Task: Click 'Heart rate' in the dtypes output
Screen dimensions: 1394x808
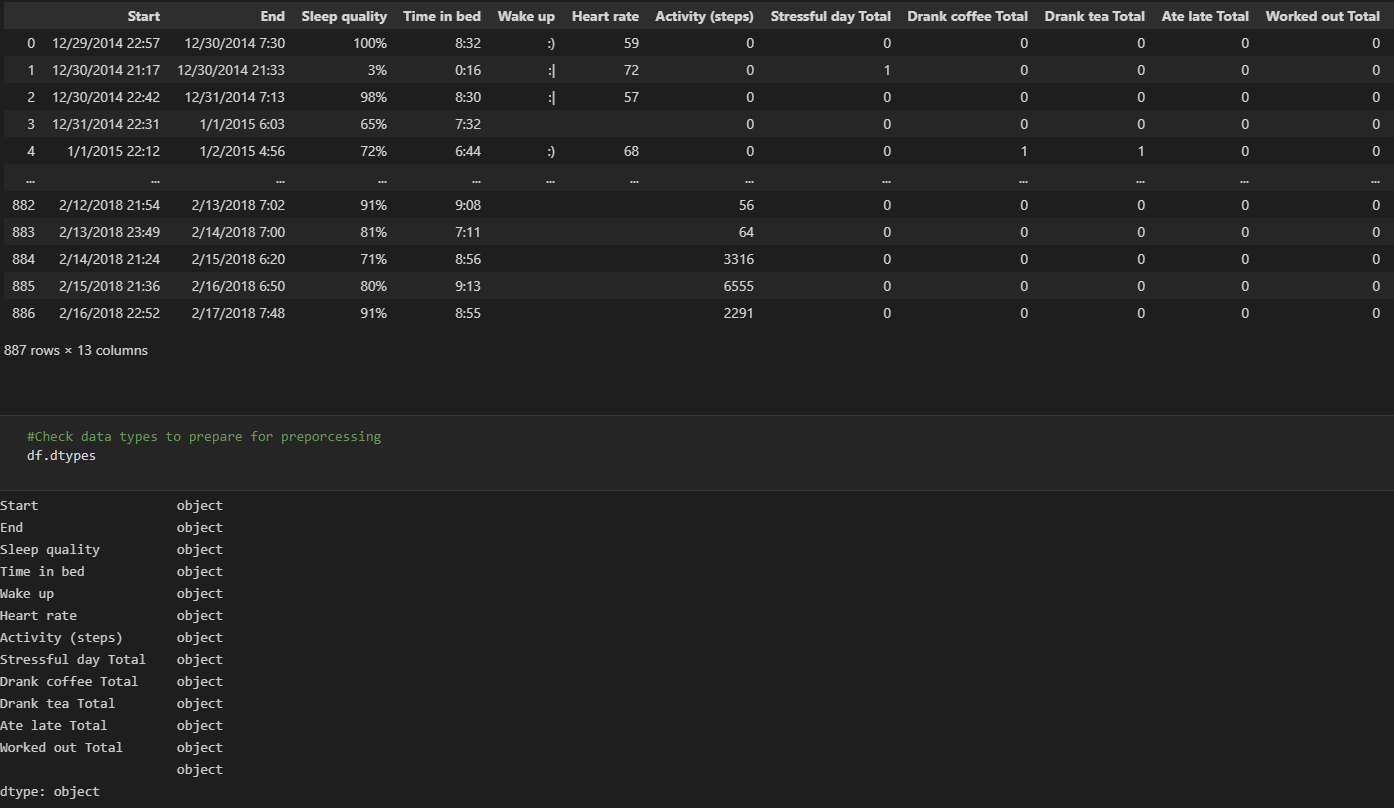Action: 38,615
